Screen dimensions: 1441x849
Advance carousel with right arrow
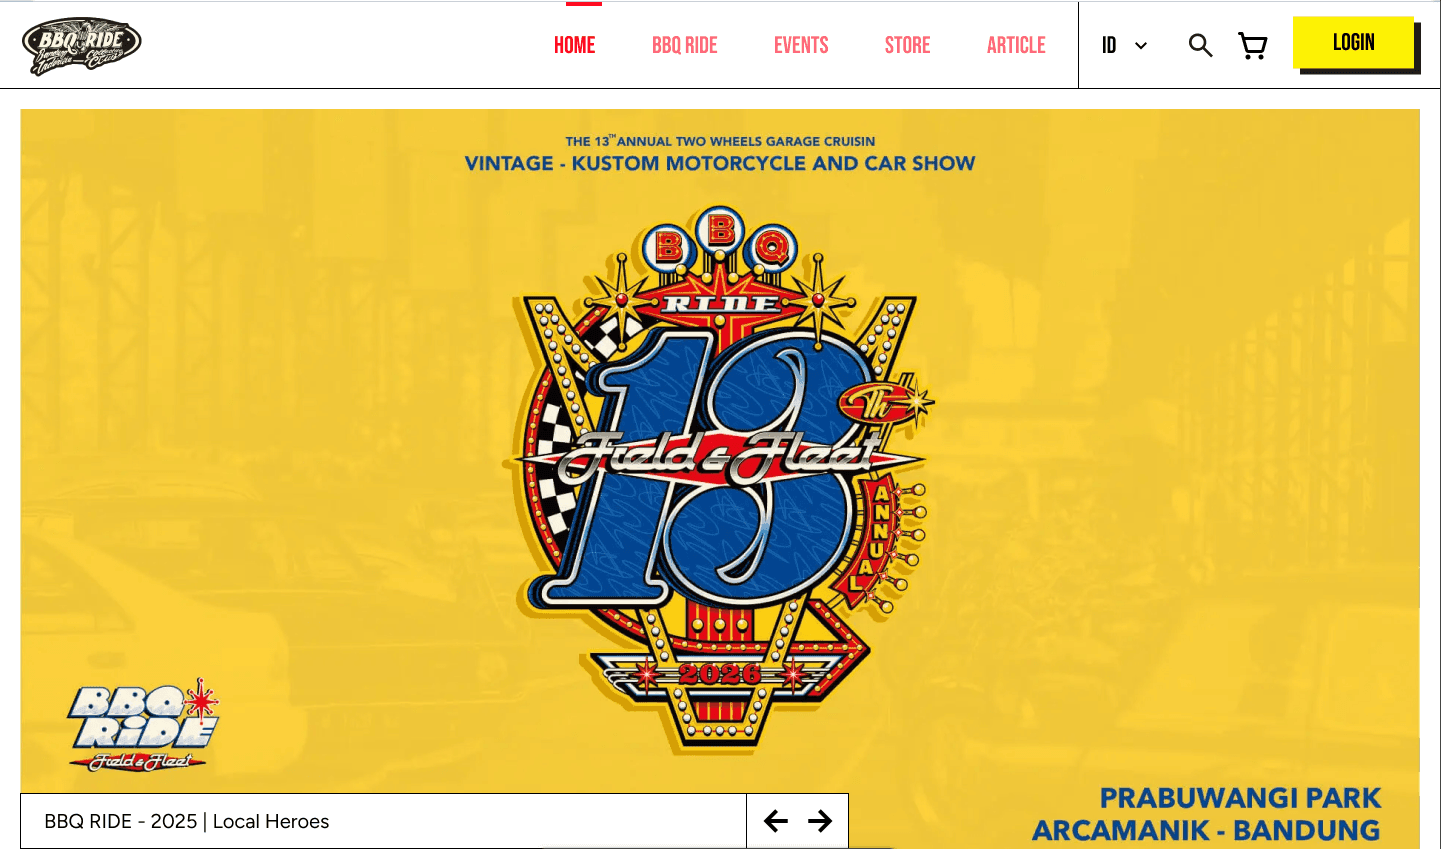pos(820,821)
